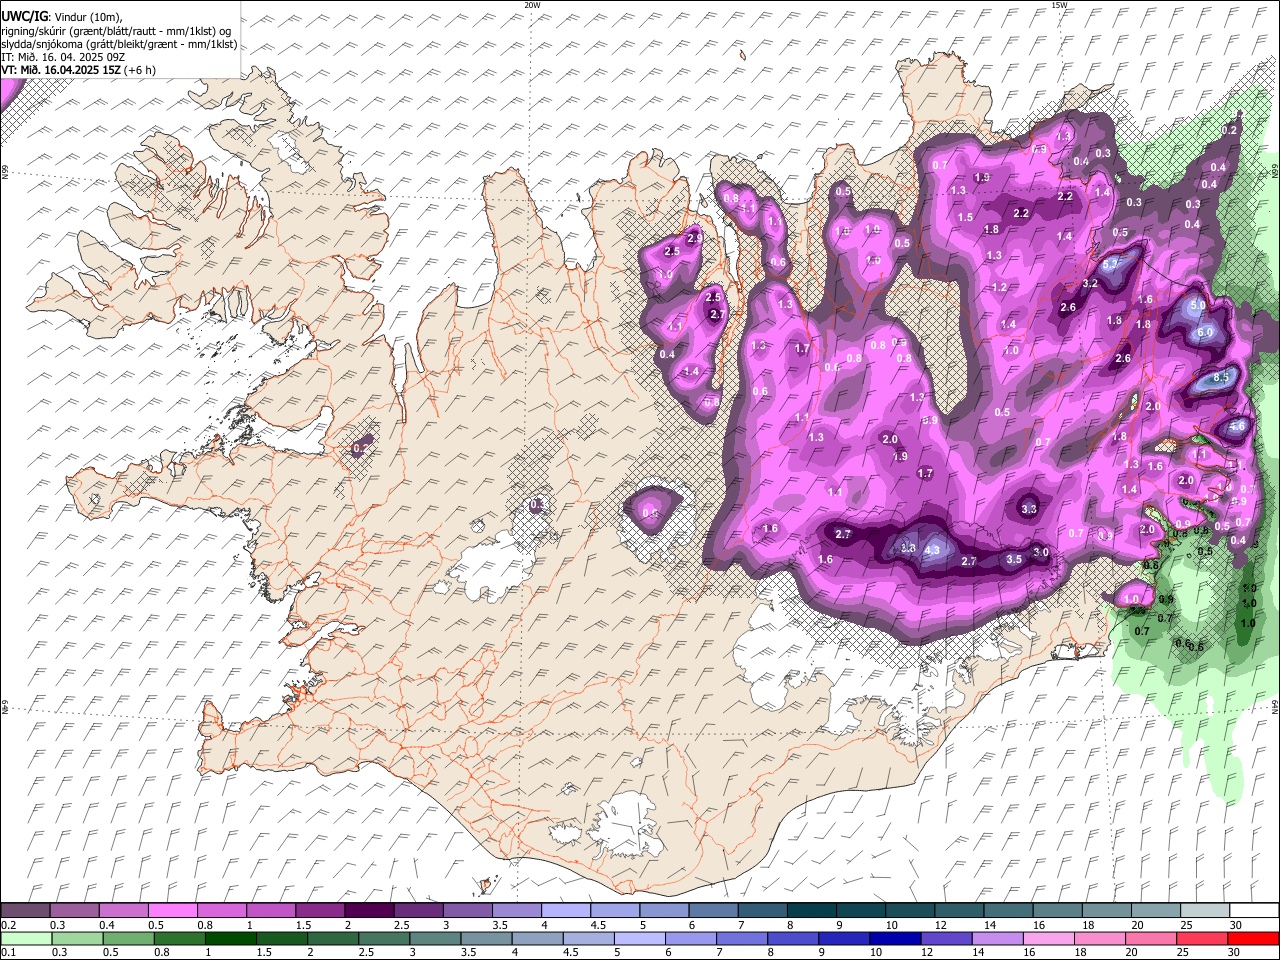The width and height of the screenshot is (1280, 960).
Task: Select the light periwinkle 5 swatch in the rain scale
Action: click(x=640, y=939)
